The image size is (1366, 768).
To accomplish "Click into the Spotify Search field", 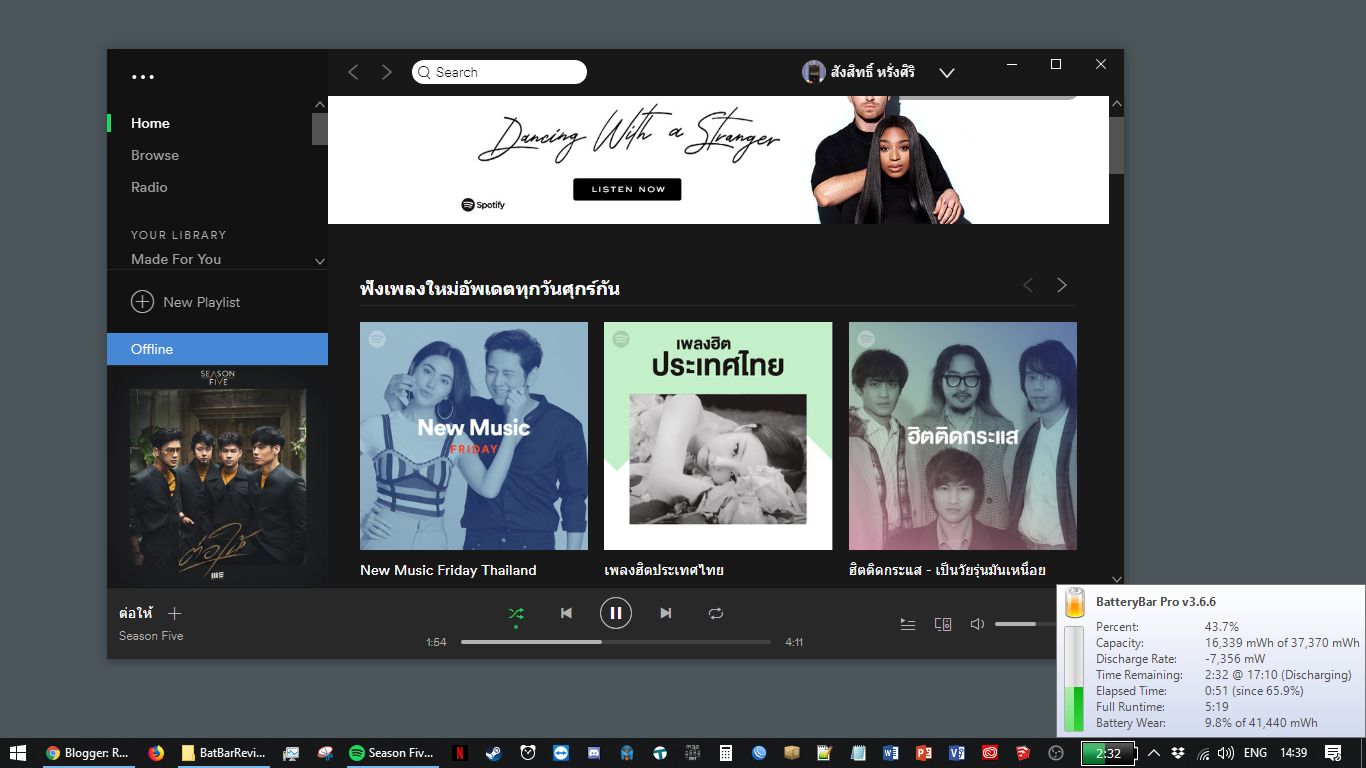I will [499, 72].
